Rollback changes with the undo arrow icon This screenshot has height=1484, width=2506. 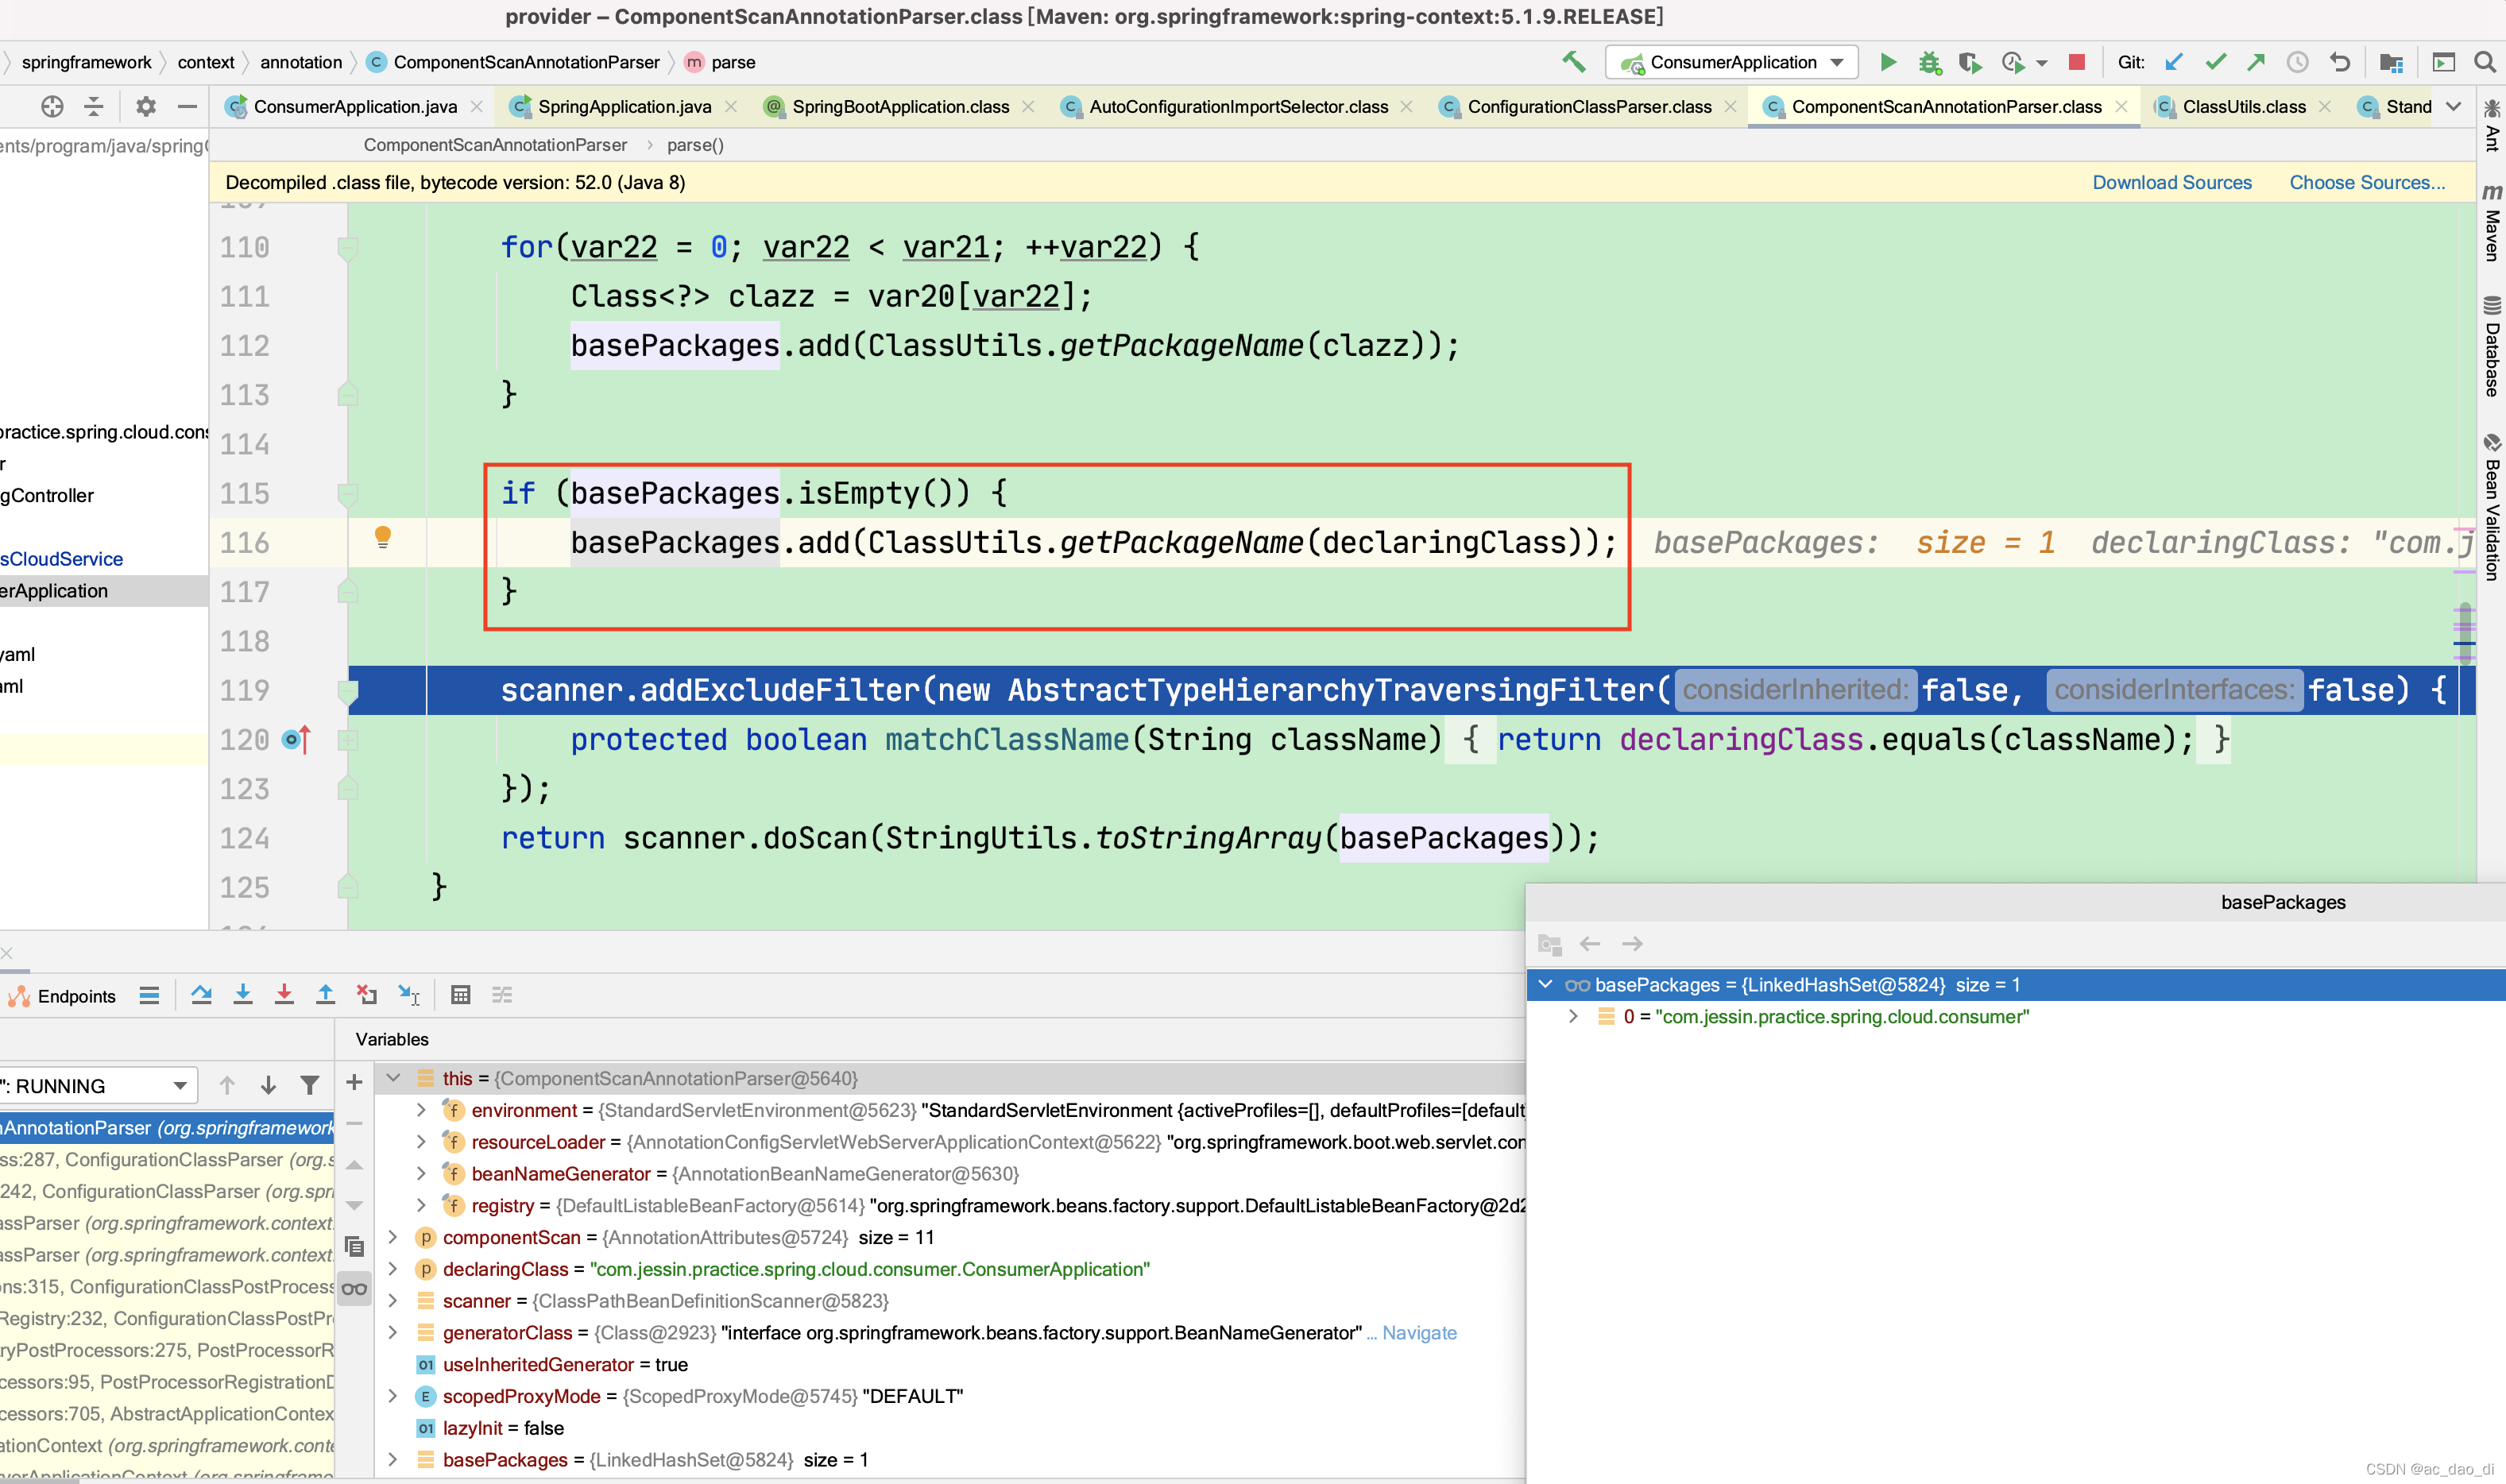click(2339, 62)
